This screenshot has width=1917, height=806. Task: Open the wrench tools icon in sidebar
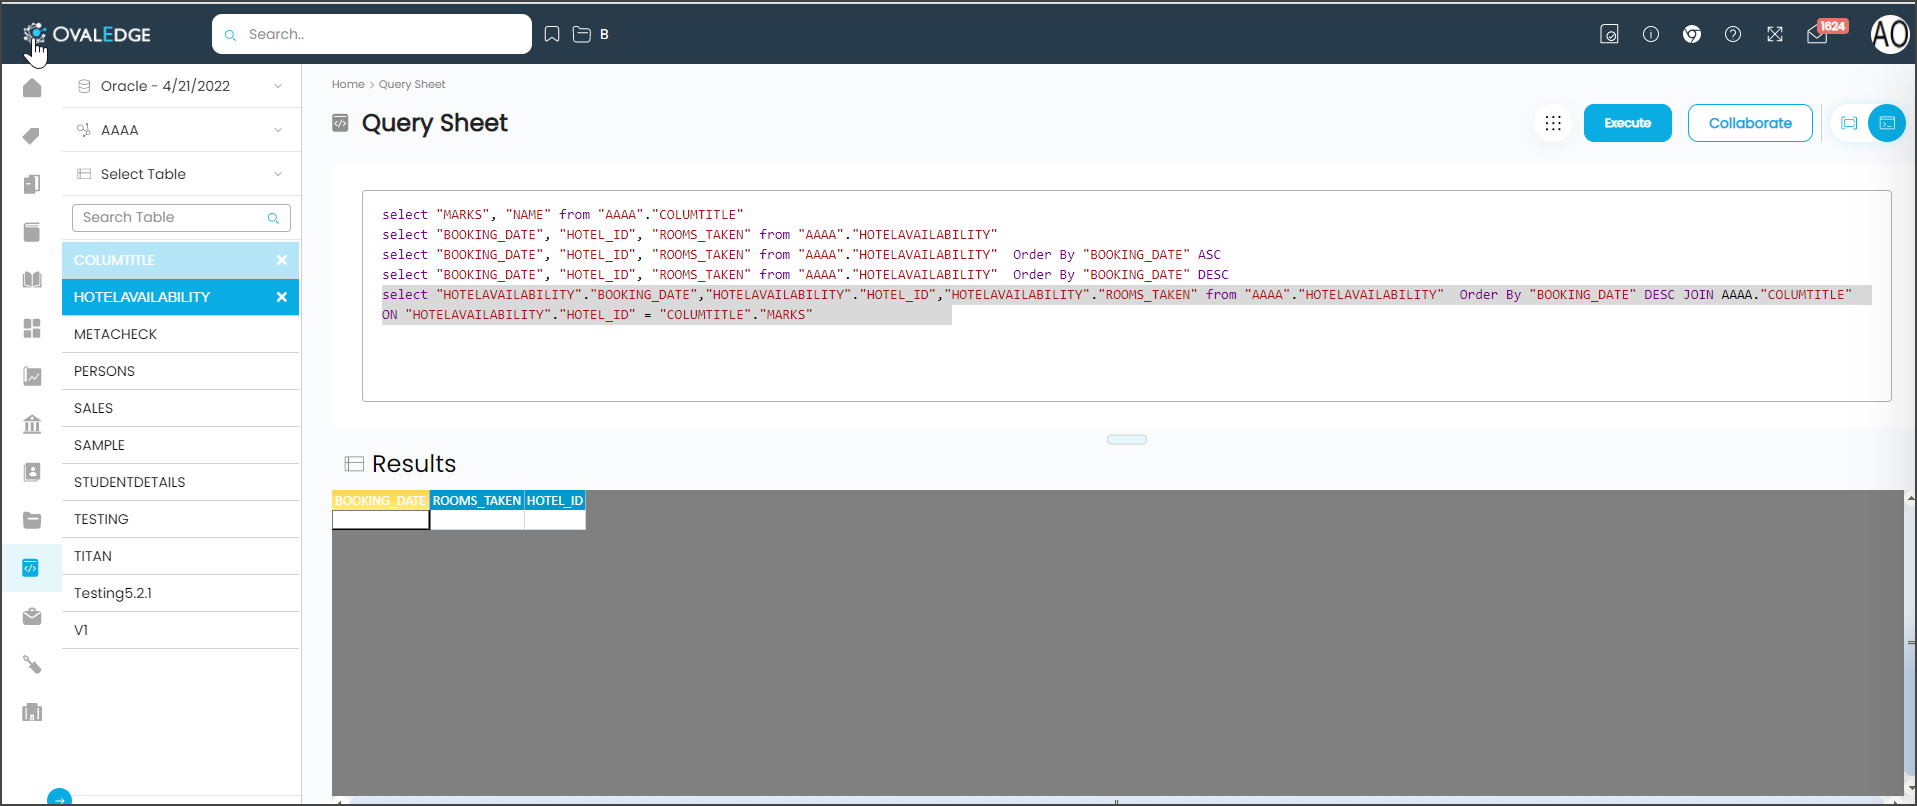32,664
